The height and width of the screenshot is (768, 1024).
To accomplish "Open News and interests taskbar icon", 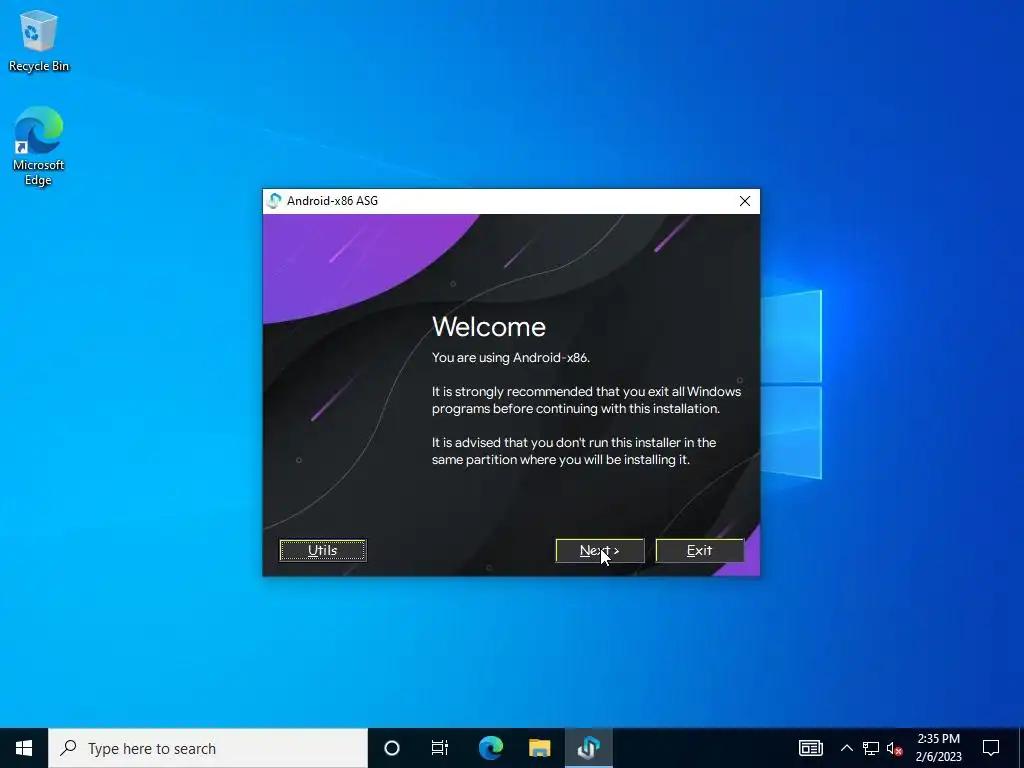I will point(810,748).
